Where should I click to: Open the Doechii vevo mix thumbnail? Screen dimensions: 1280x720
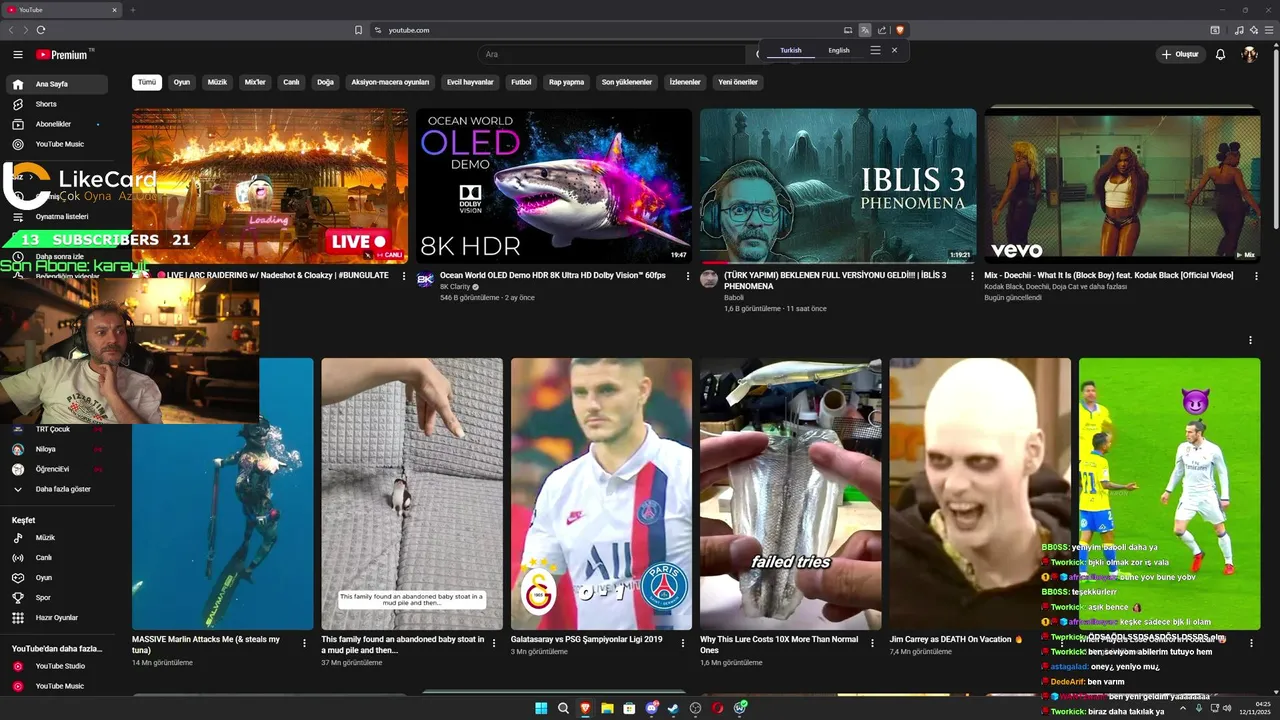[1122, 186]
